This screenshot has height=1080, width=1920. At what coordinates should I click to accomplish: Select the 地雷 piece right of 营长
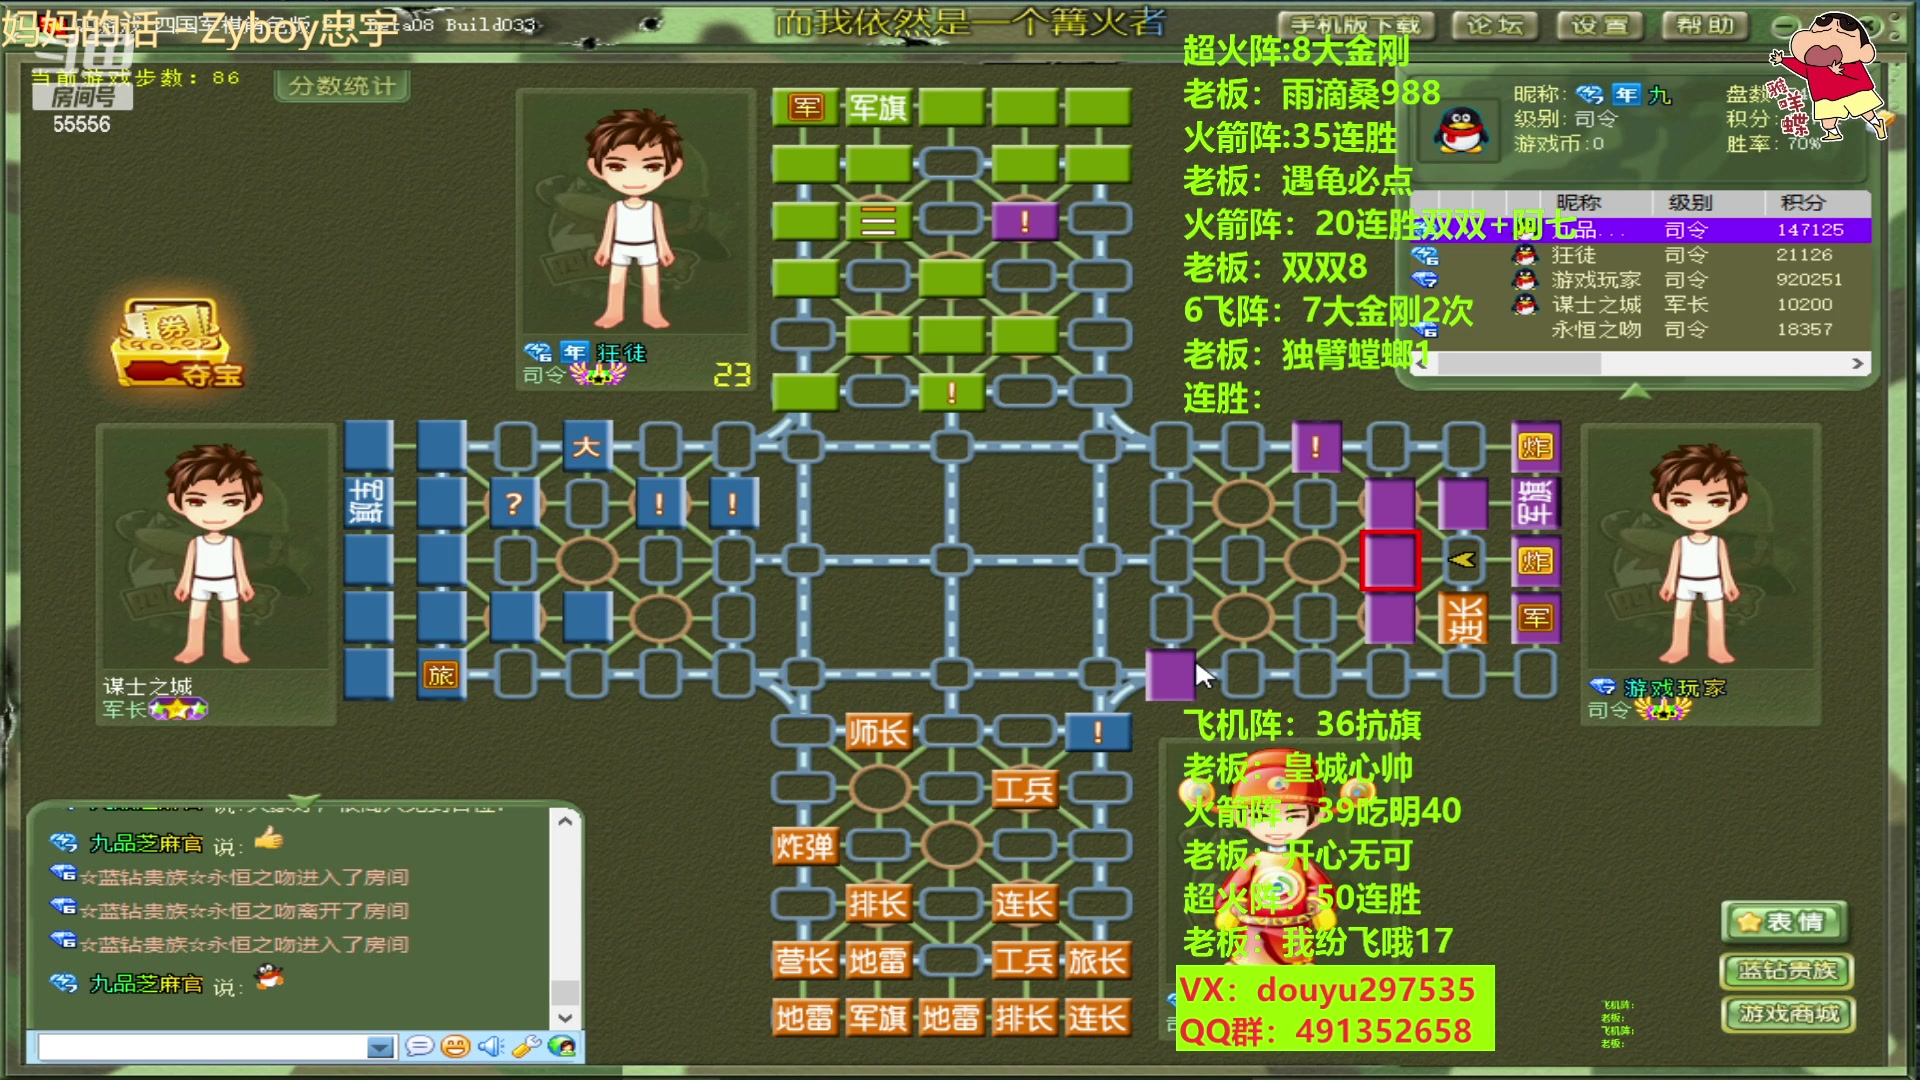[877, 961]
